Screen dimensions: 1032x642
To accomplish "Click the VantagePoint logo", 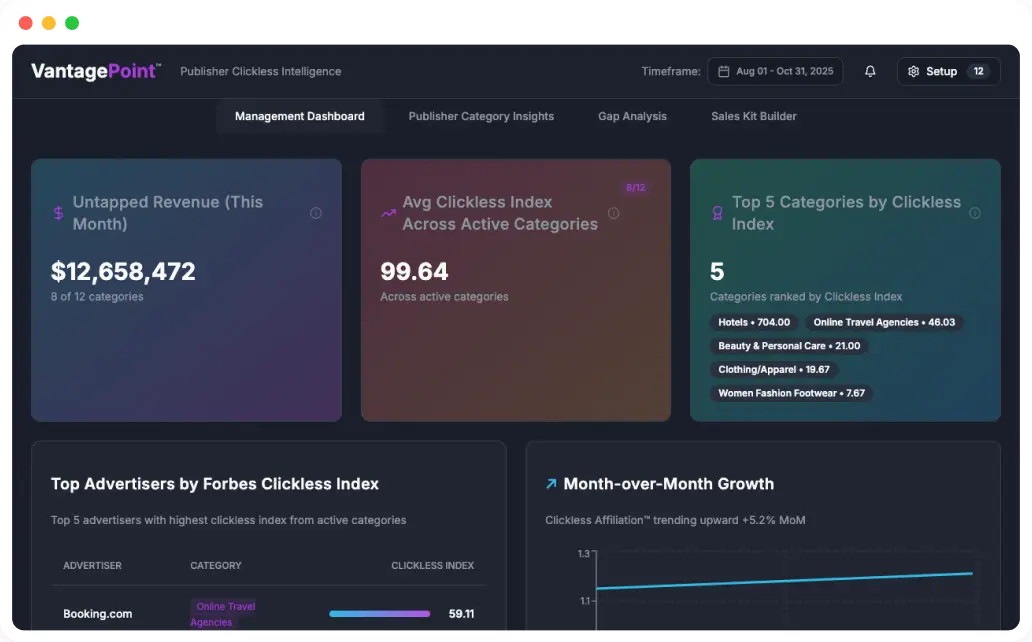I will pos(95,71).
